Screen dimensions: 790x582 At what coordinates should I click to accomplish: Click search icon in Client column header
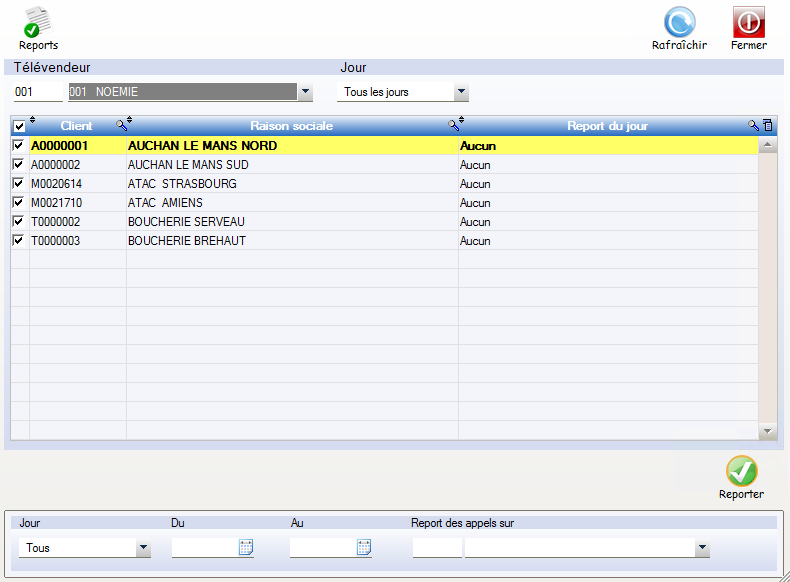(x=121, y=125)
